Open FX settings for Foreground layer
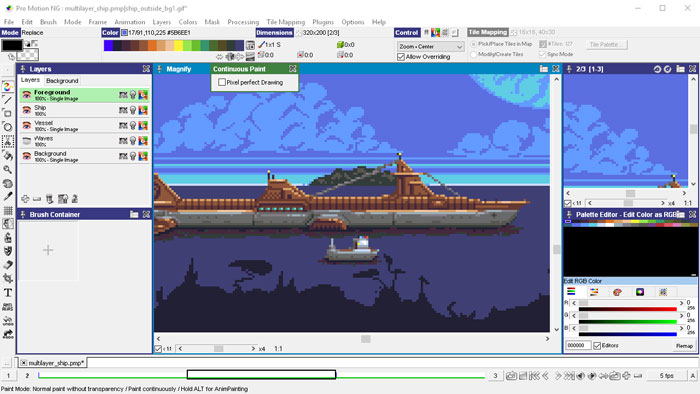 (x=123, y=95)
